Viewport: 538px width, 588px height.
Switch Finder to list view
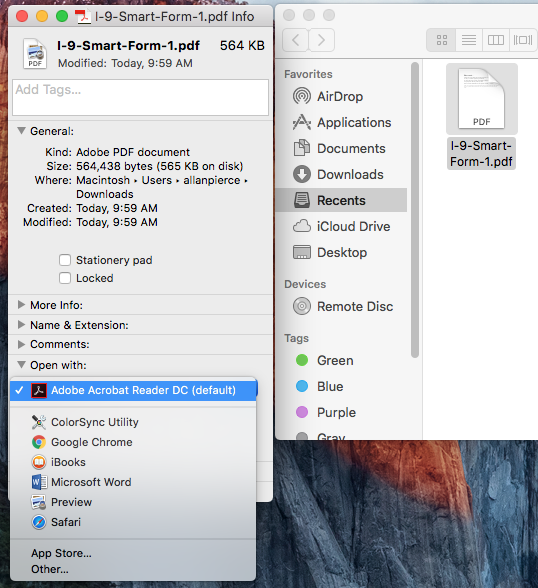tap(469, 40)
